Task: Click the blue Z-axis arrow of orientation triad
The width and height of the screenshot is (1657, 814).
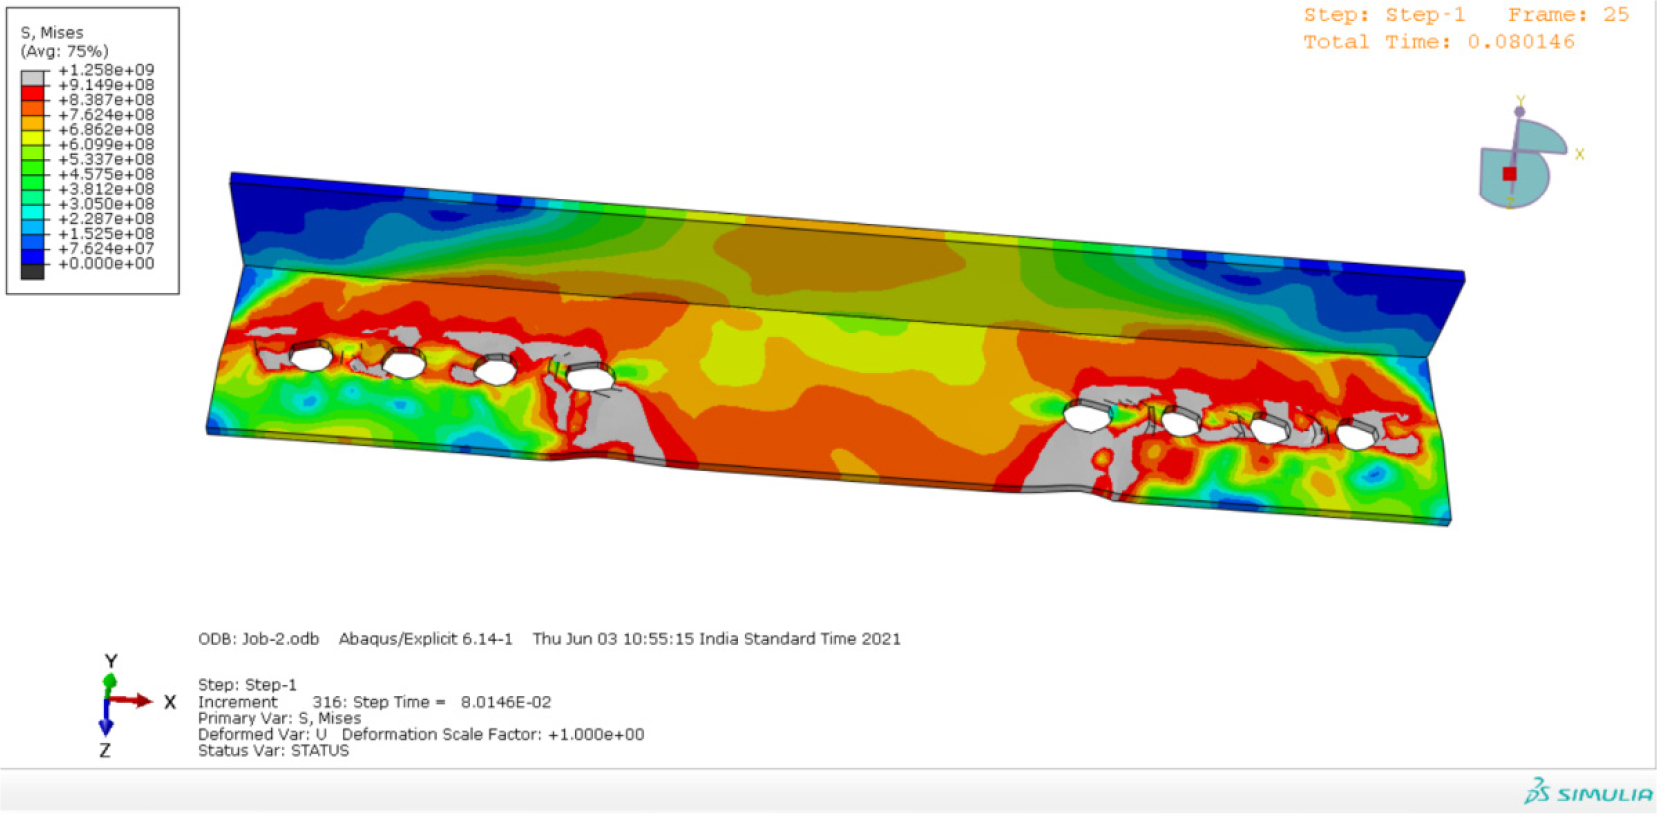Action: coord(105,724)
